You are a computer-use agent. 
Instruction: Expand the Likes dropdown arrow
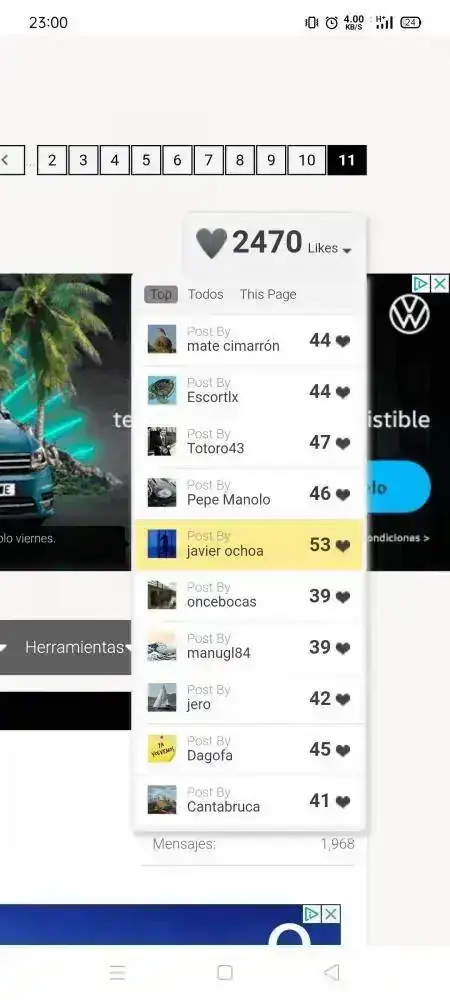[x=347, y=251]
